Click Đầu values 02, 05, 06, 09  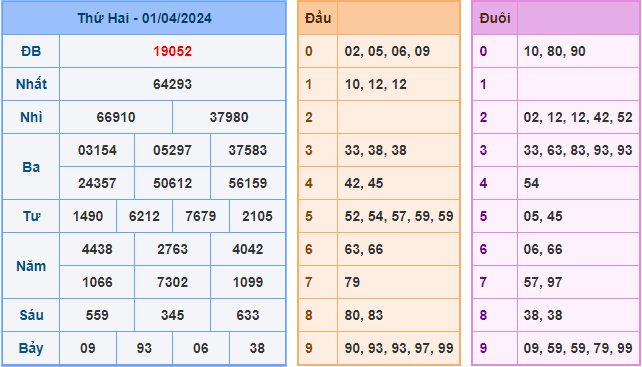pyautogui.click(x=387, y=52)
